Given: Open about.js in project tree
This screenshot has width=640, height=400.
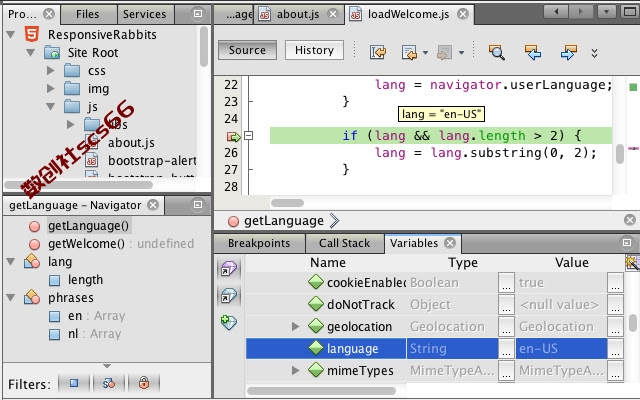Looking at the screenshot, I should point(131,143).
